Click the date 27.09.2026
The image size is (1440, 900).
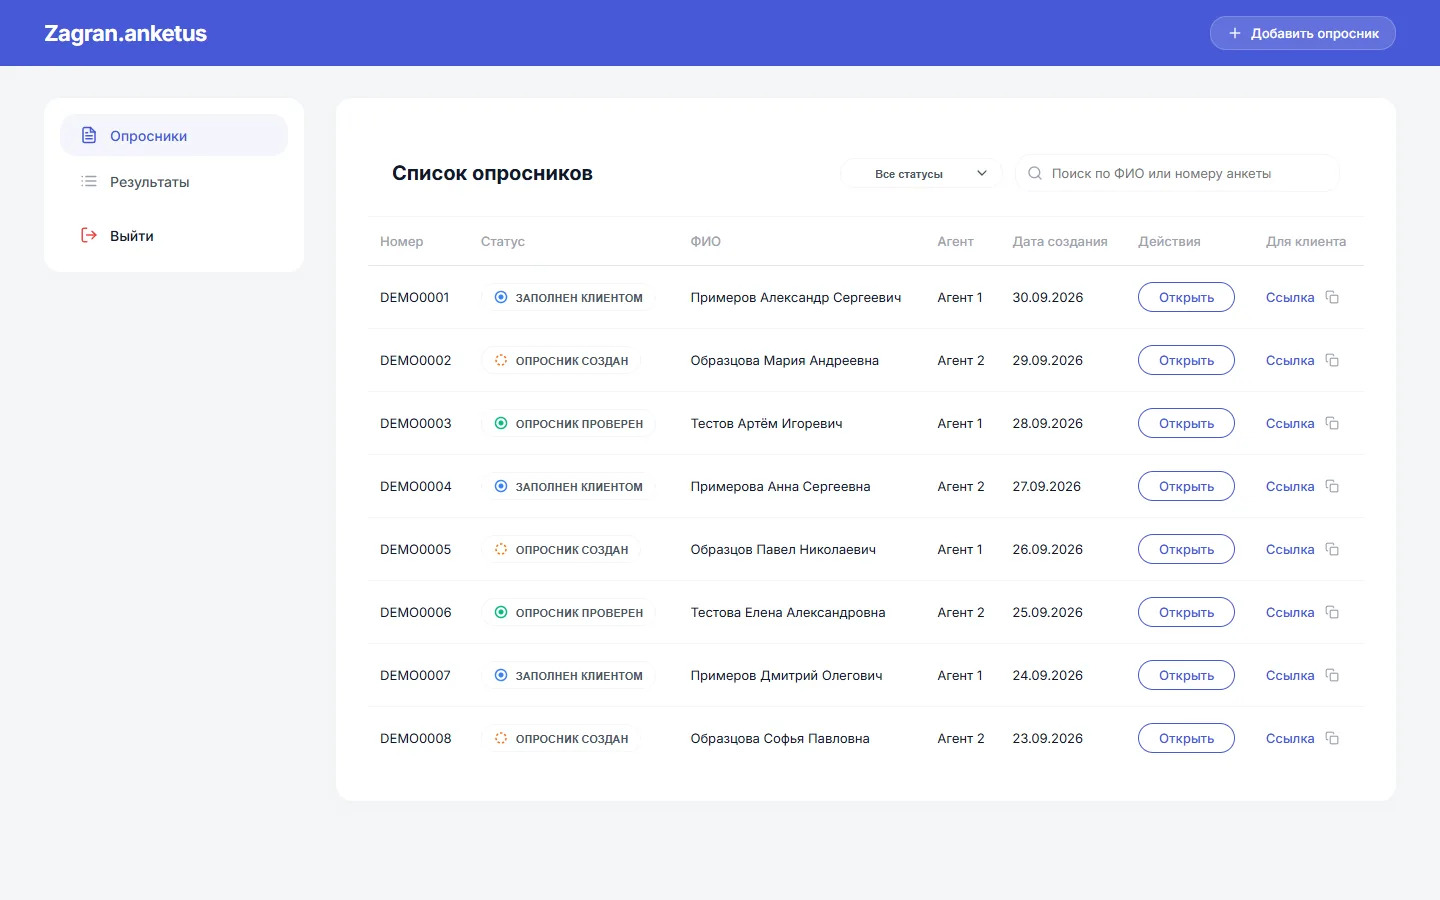[1047, 486]
